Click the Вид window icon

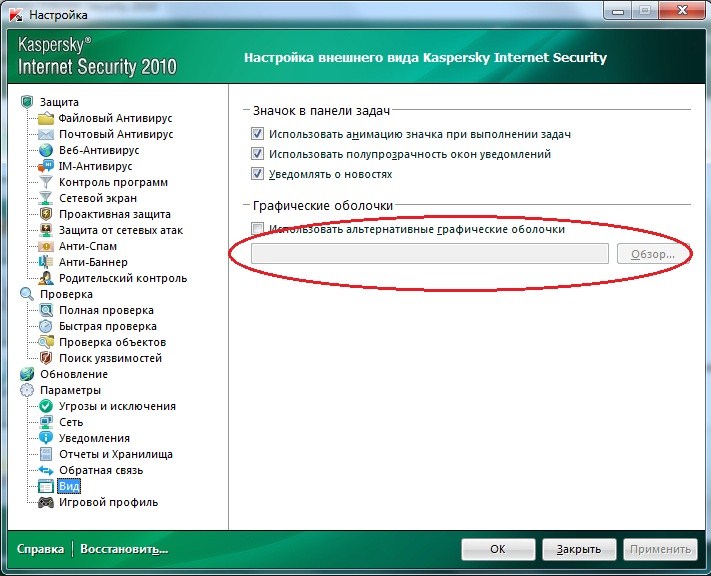(x=46, y=486)
